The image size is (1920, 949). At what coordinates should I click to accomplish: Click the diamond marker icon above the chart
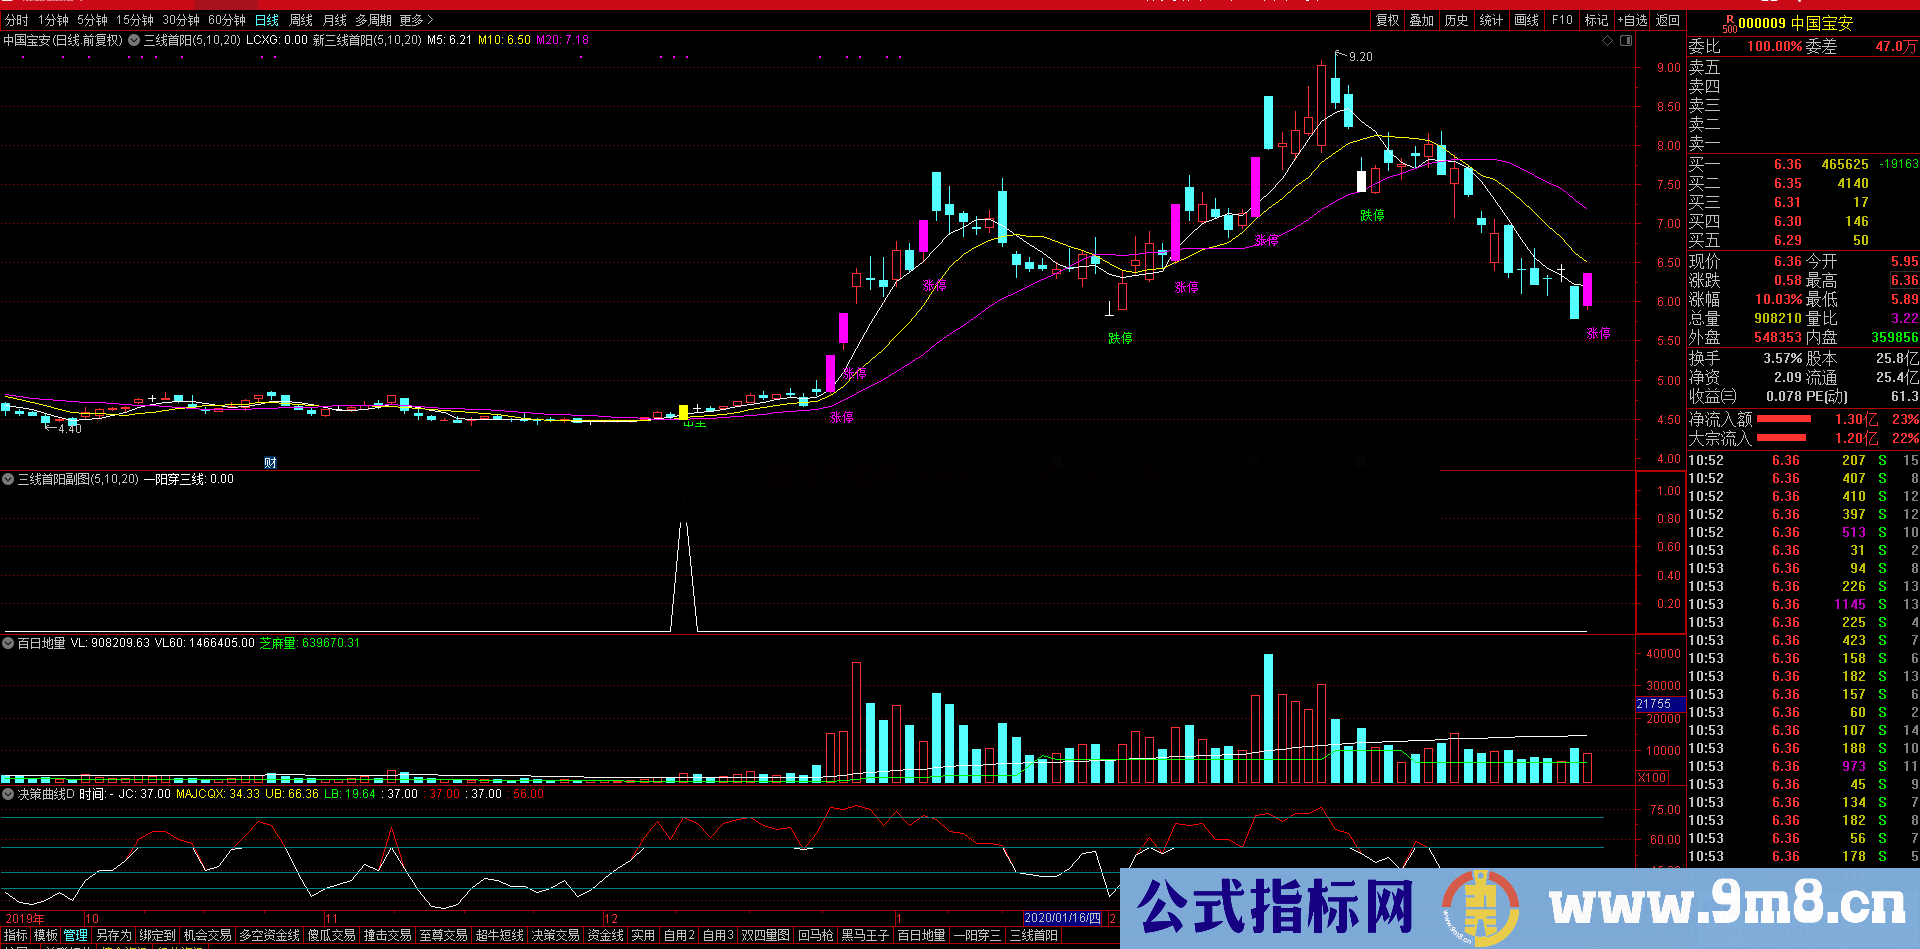(x=1608, y=41)
